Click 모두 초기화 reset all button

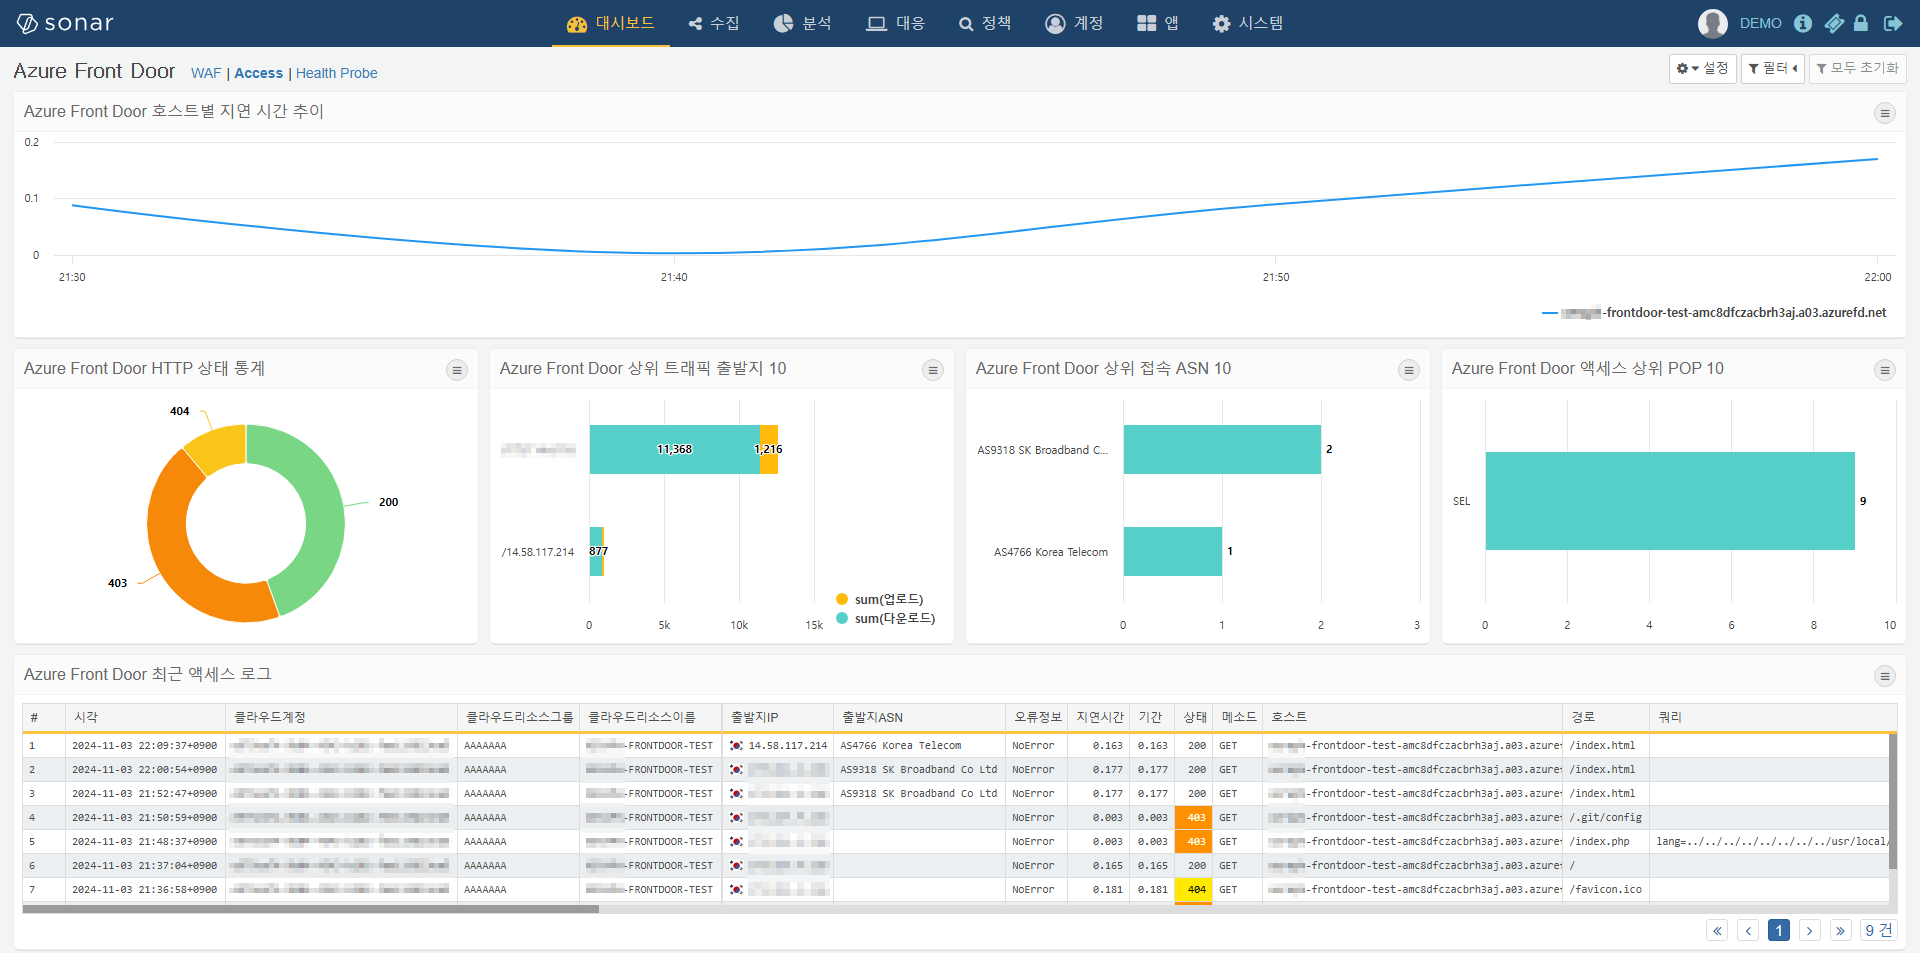pos(1858,68)
